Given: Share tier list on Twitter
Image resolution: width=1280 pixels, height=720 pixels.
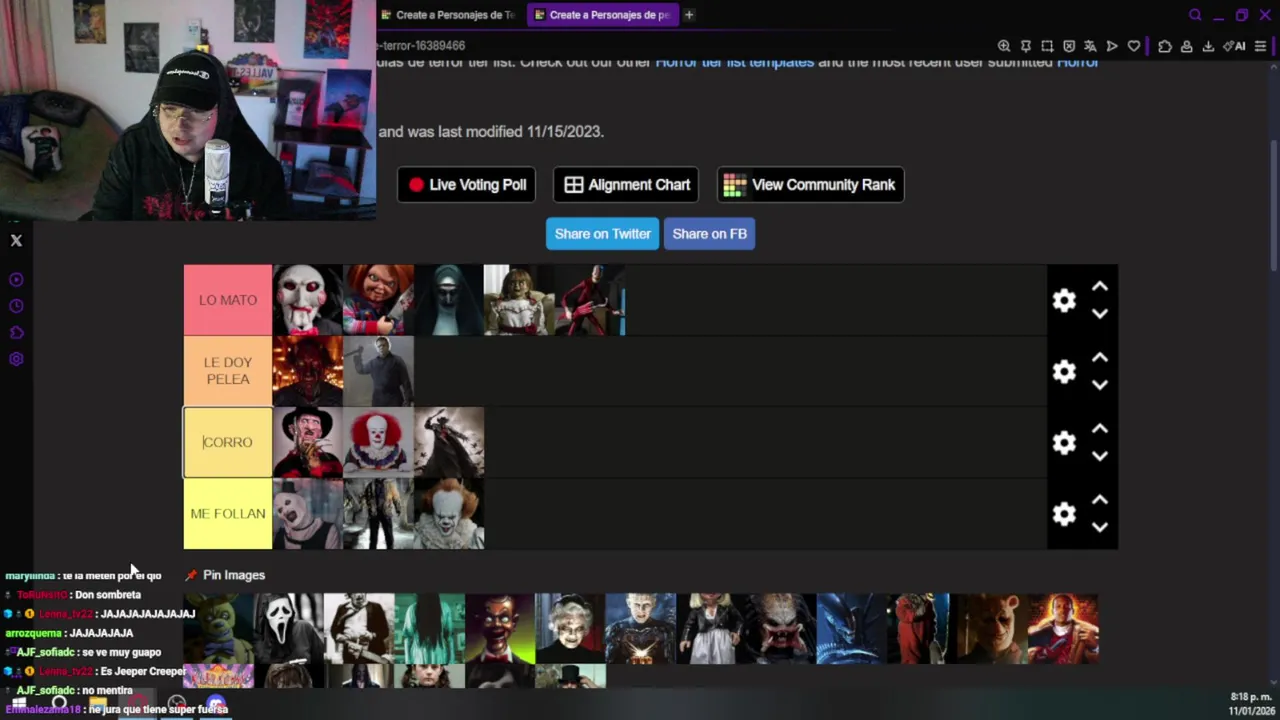Looking at the screenshot, I should 602,233.
